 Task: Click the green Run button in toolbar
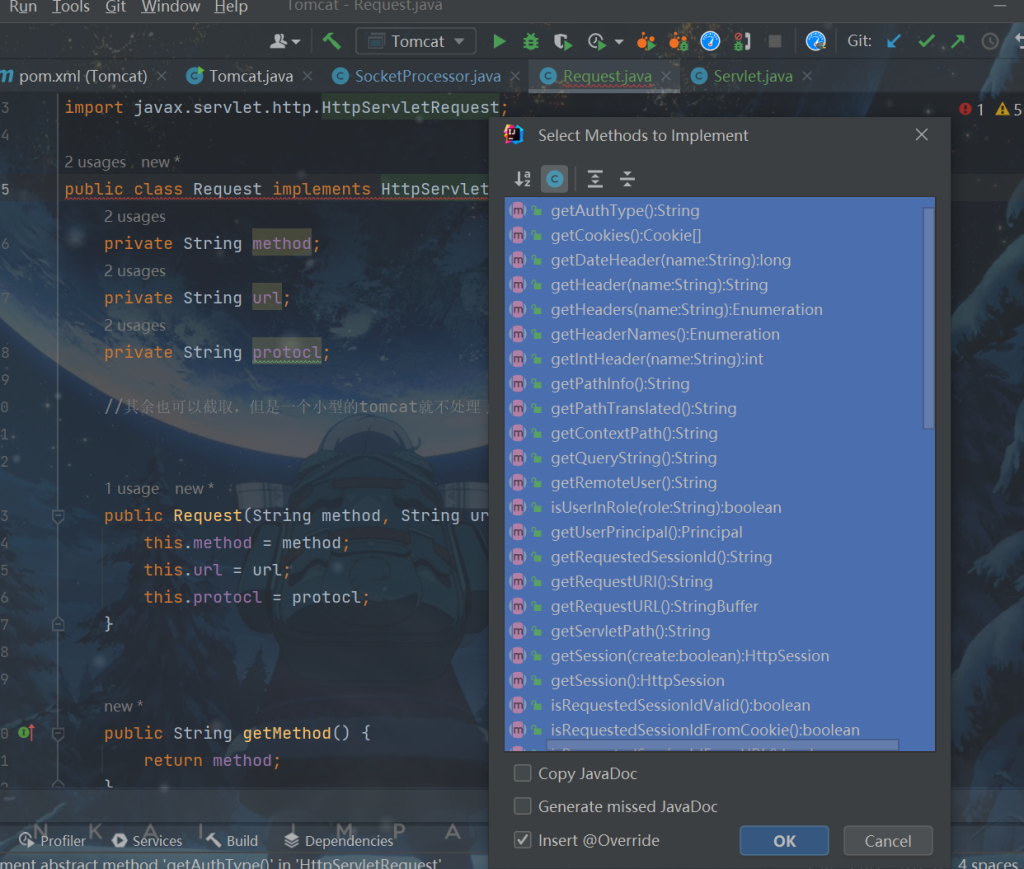coord(499,41)
